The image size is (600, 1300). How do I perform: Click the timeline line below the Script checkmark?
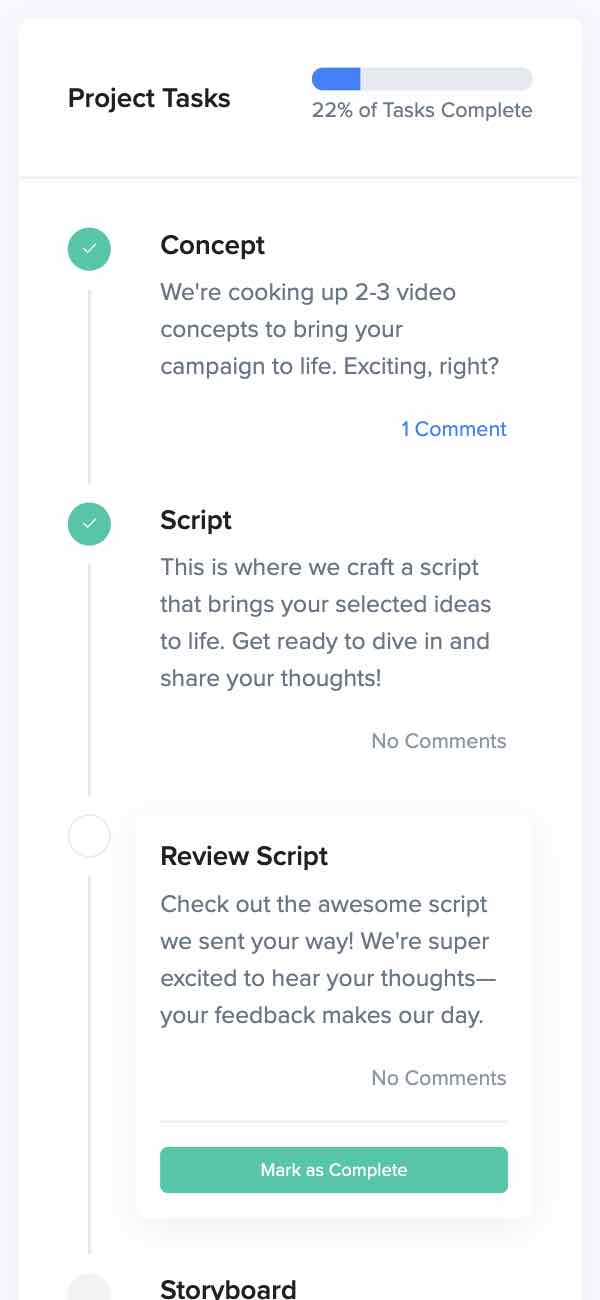click(89, 680)
